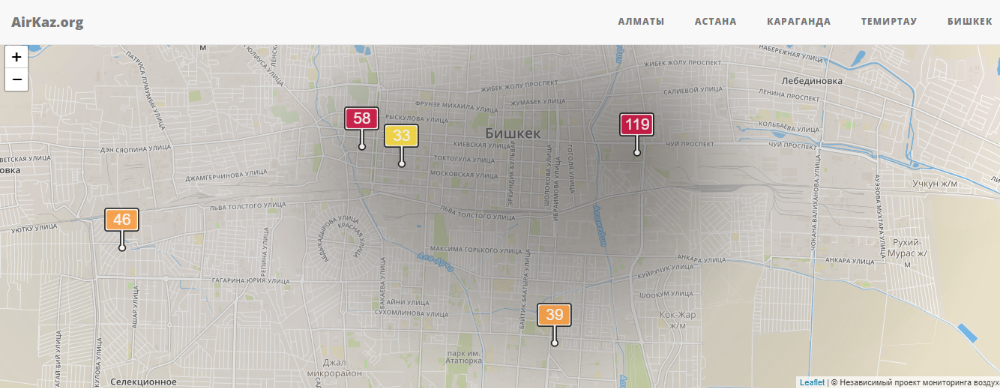Follow the Leaflet attribution link
Image resolution: width=1000 pixels, height=388 pixels.
coord(812,382)
